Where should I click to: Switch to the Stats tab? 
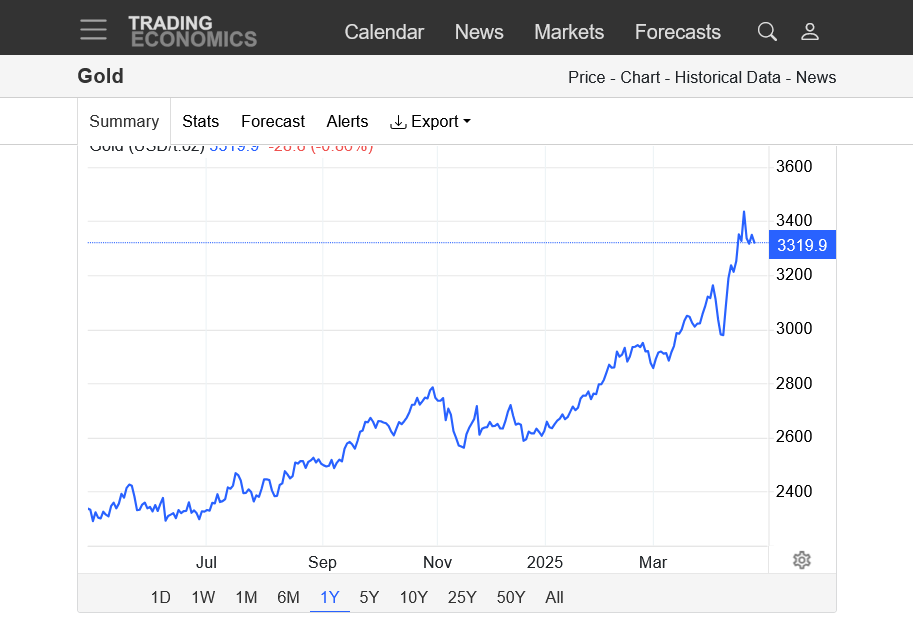pyautogui.click(x=200, y=121)
